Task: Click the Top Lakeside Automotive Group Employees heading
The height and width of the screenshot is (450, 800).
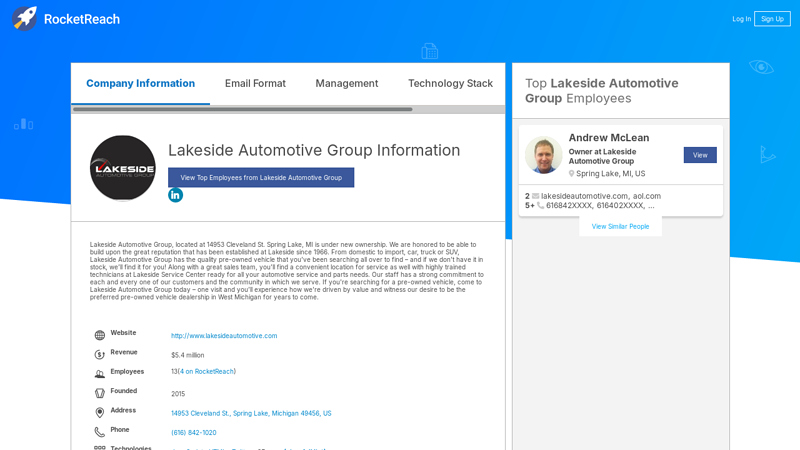Action: click(602, 91)
